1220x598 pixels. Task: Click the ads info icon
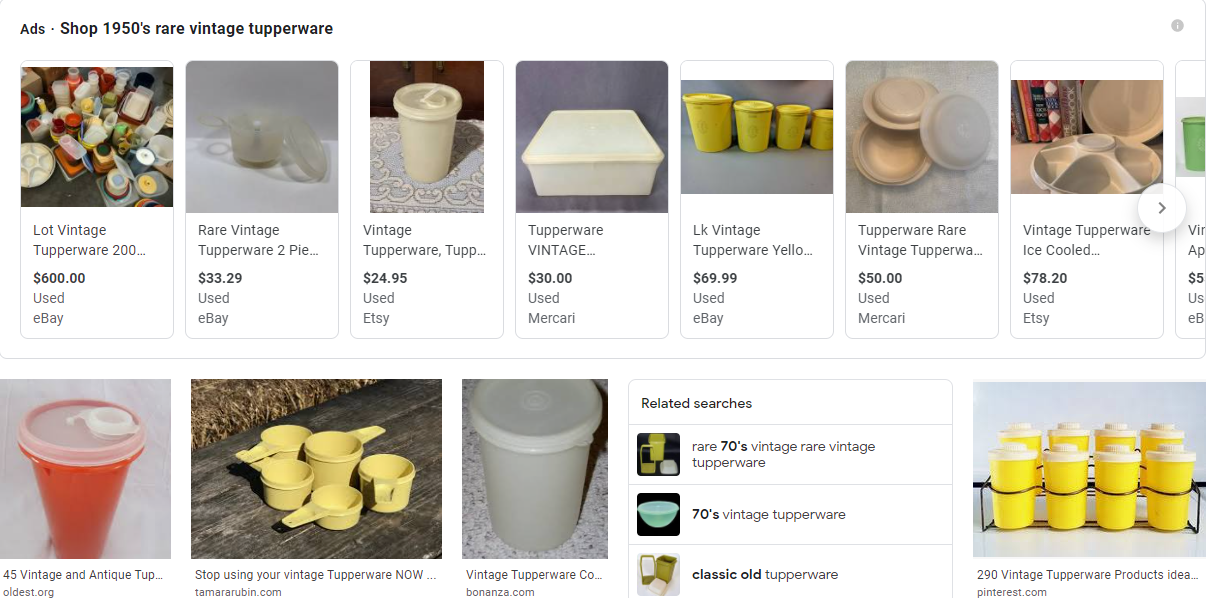(1177, 26)
